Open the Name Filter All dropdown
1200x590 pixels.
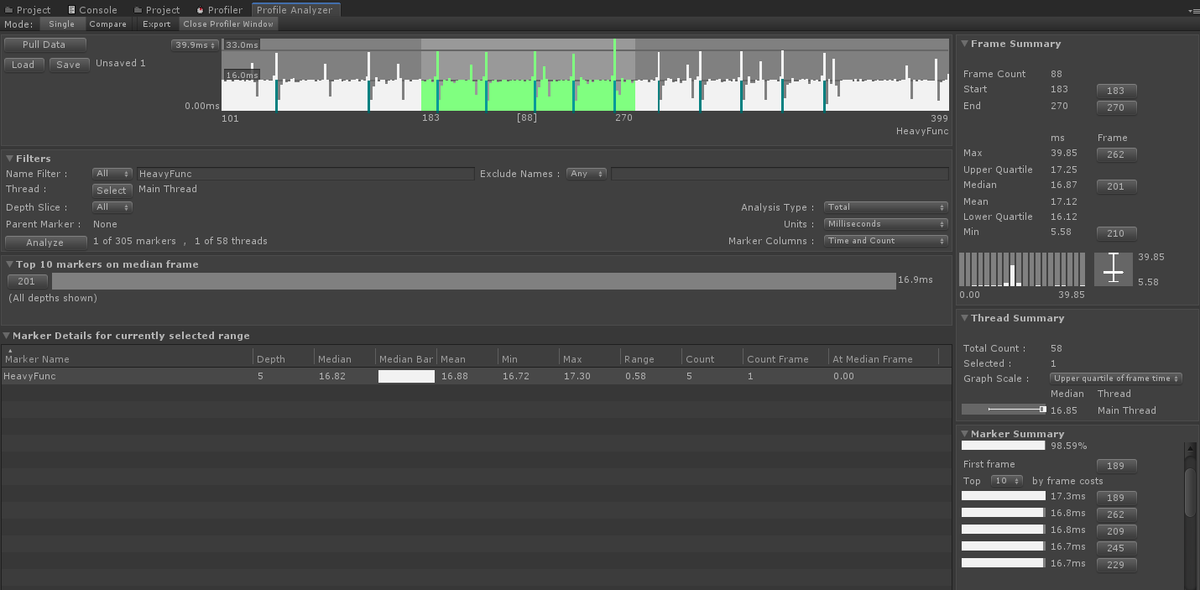tap(112, 174)
